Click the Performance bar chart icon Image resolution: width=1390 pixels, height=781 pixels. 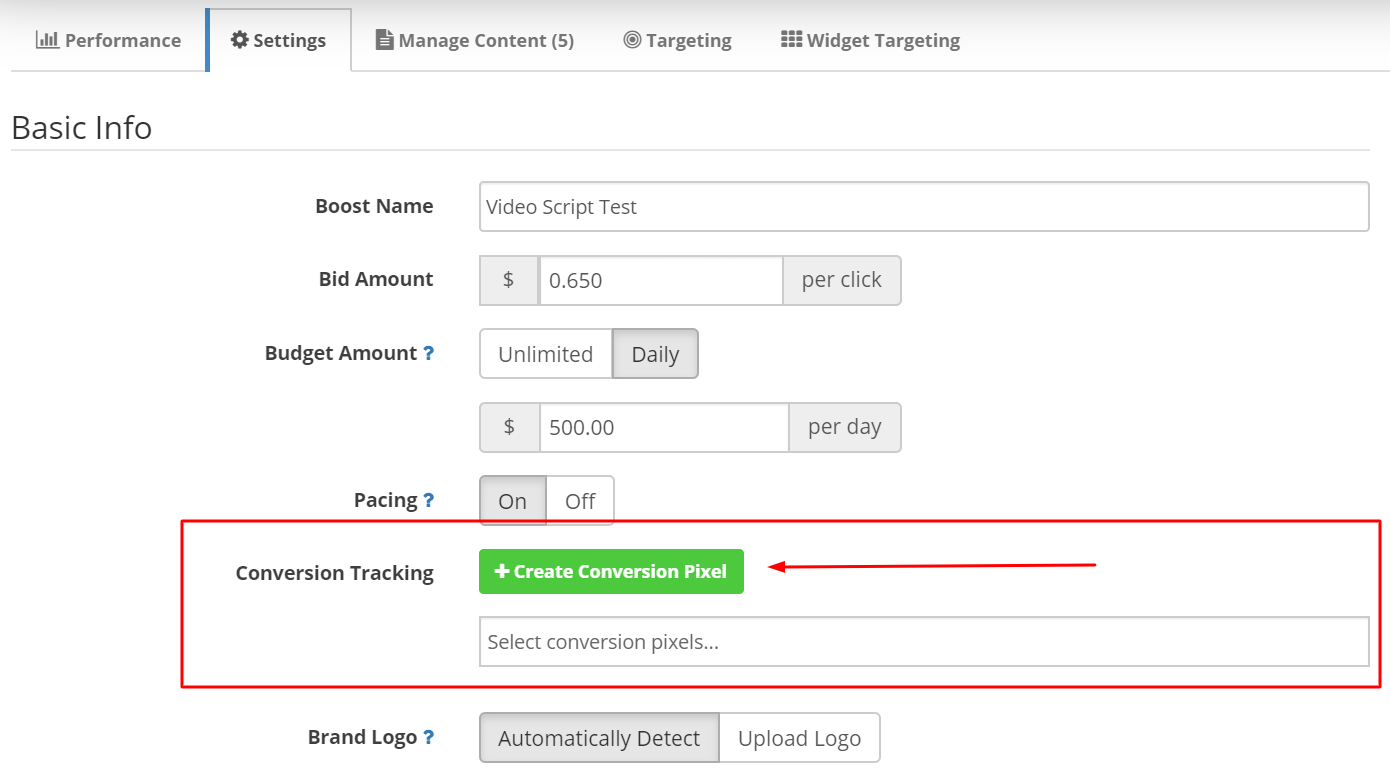click(46, 39)
